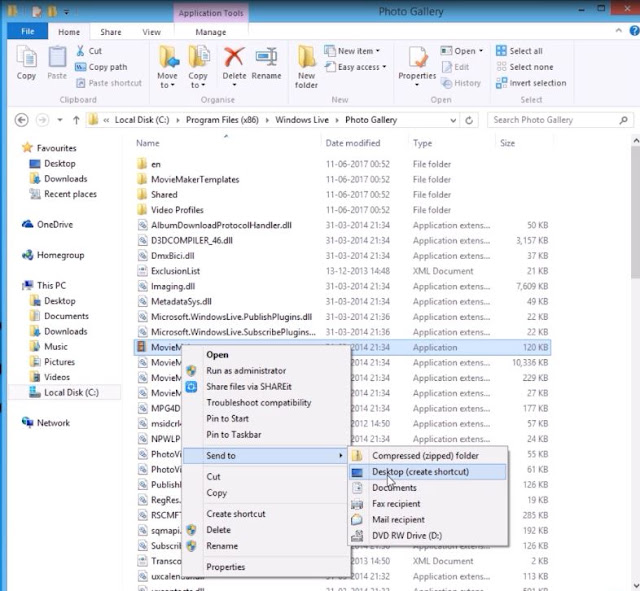Sort by the Date modified column header

pyautogui.click(x=353, y=143)
